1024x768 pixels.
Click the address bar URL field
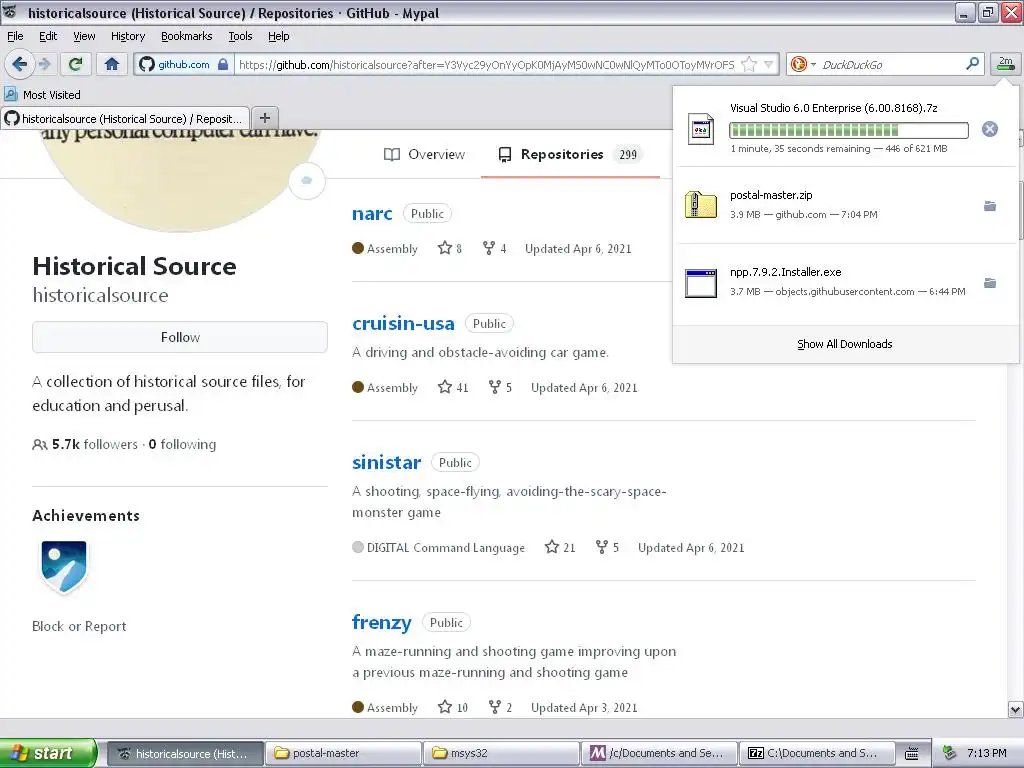(487, 64)
